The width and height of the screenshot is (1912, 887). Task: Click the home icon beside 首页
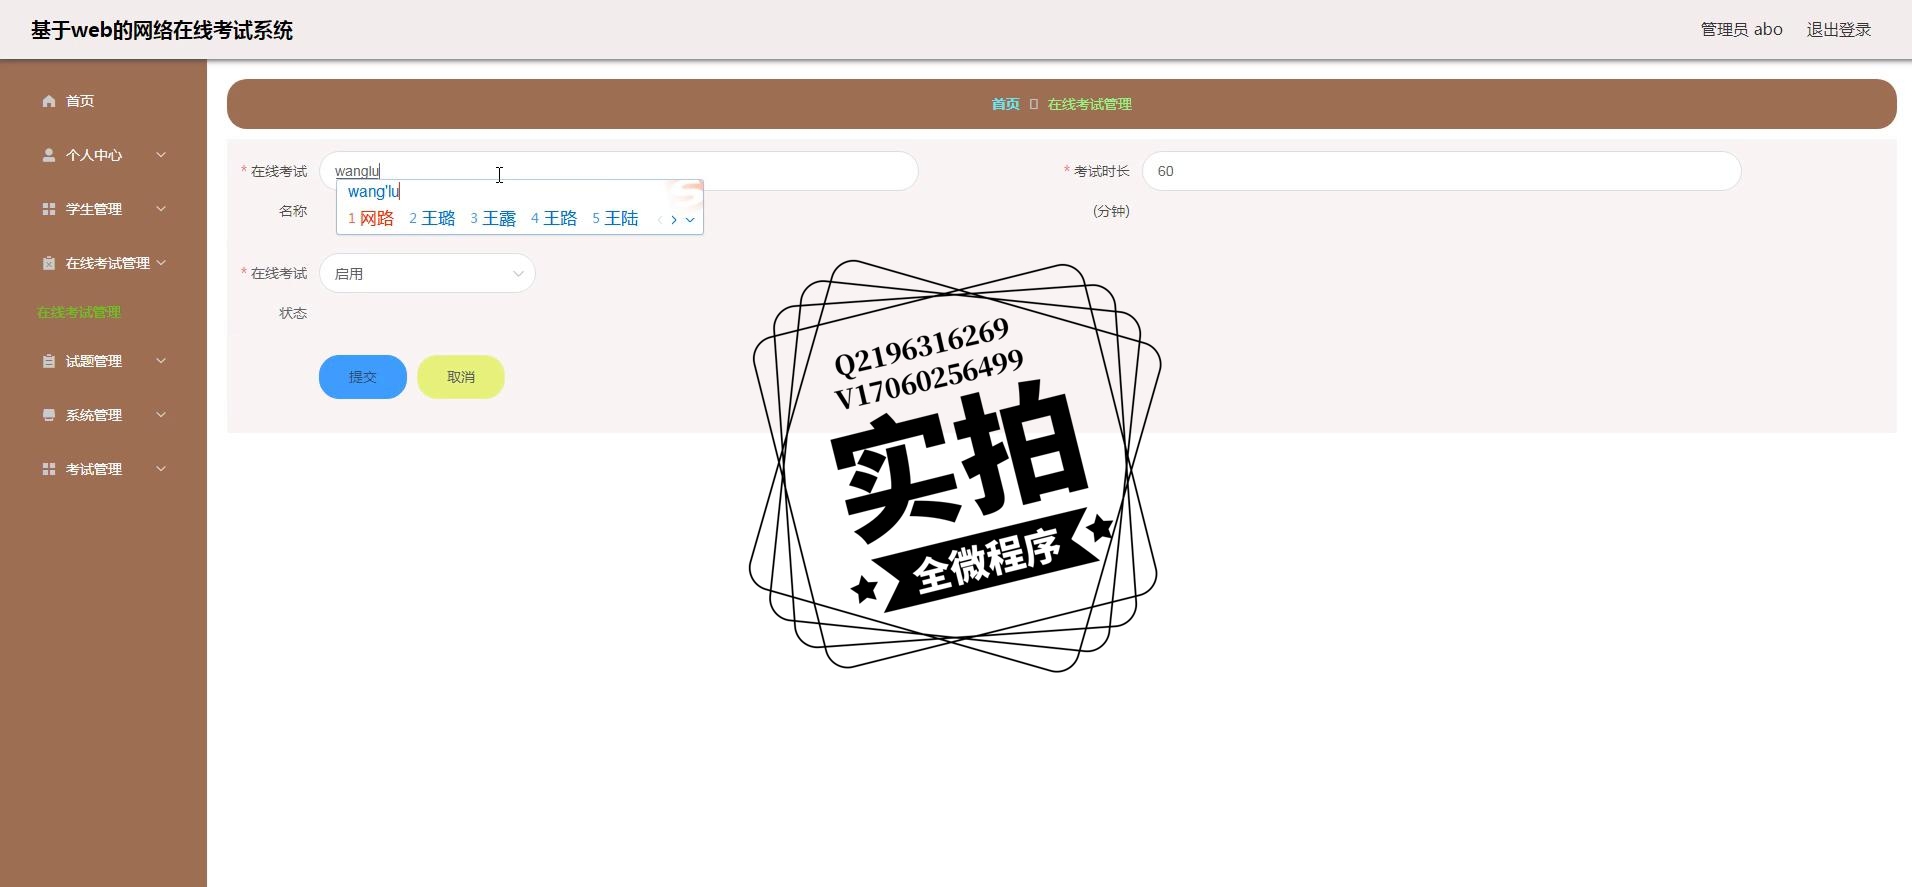point(48,101)
